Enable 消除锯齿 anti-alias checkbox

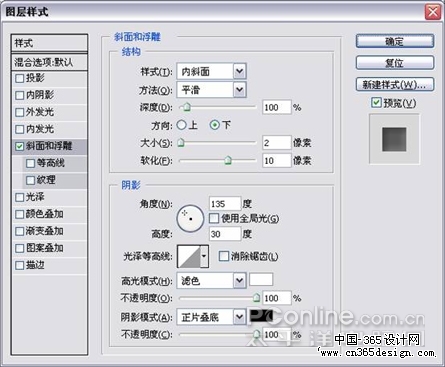click(x=223, y=256)
